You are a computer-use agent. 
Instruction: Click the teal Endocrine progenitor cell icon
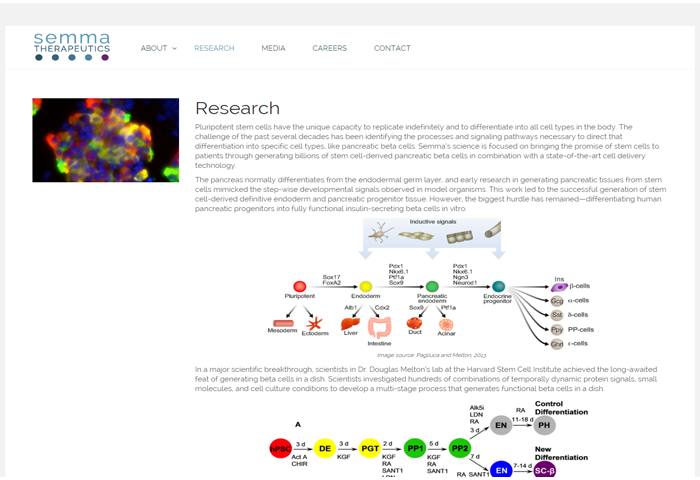(x=498, y=286)
